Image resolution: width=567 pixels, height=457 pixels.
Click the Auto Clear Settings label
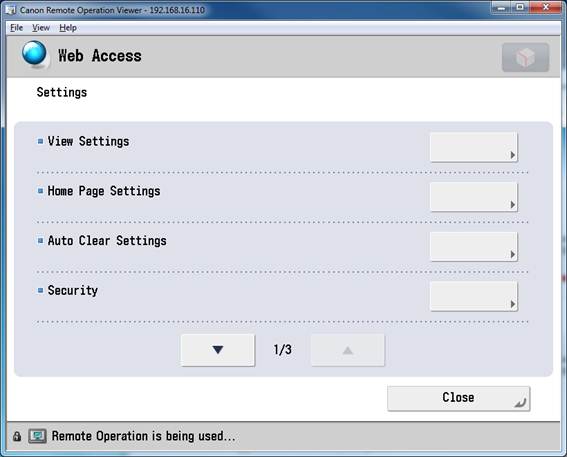coord(107,241)
